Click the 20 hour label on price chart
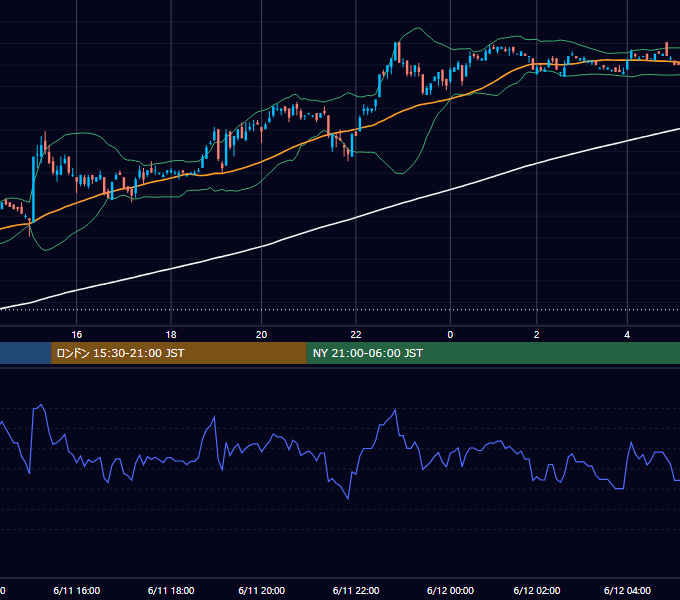 [x=261, y=335]
